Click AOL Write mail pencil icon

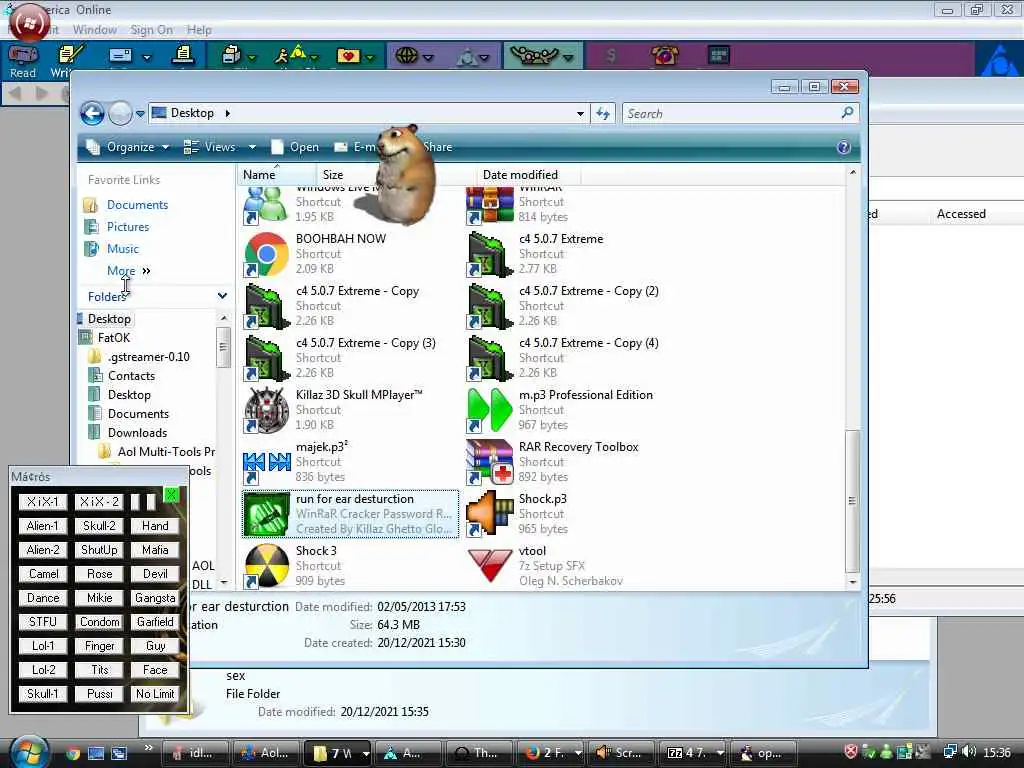(x=70, y=55)
